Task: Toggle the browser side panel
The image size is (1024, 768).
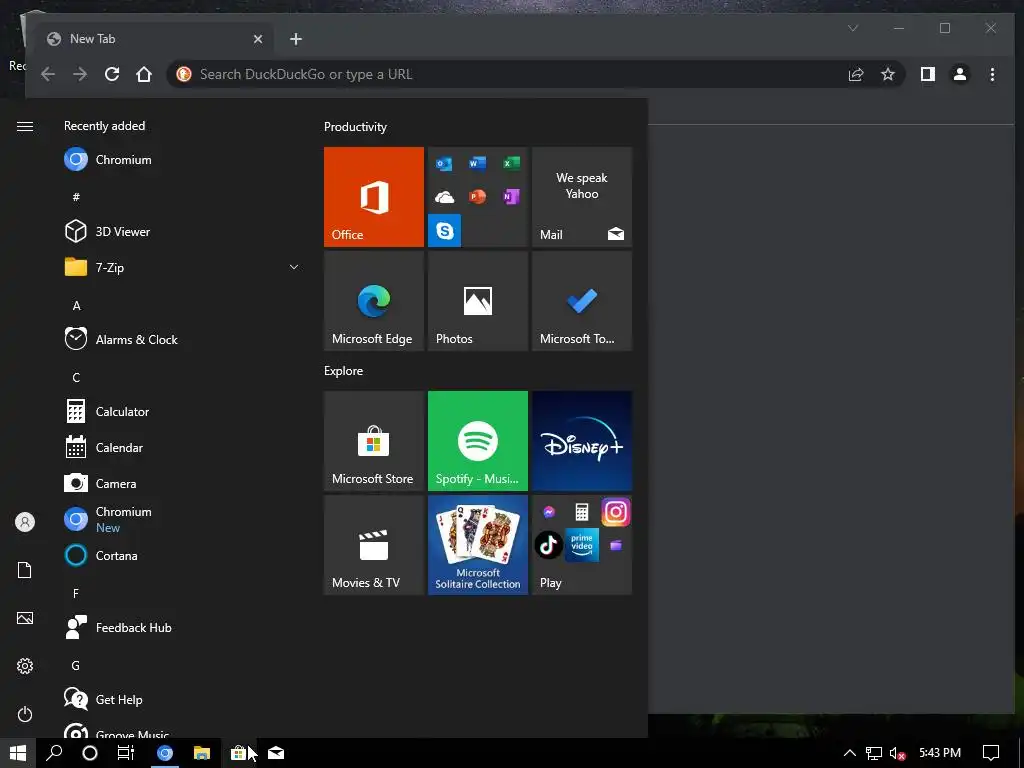Action: [928, 74]
